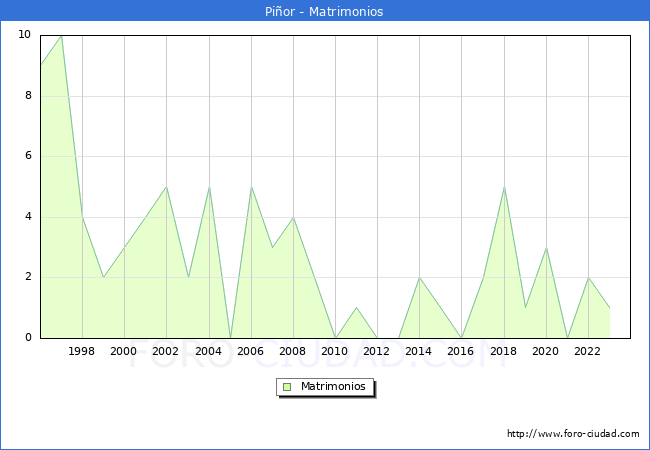This screenshot has width=650, height=450.
Task: Click the 1997 peak at value 10
Action: (x=61, y=36)
